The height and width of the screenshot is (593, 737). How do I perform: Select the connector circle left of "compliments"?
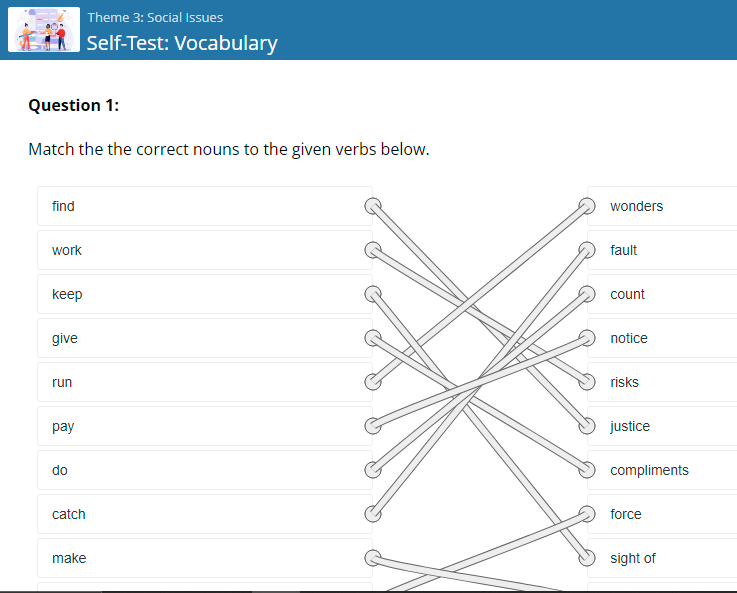point(589,470)
